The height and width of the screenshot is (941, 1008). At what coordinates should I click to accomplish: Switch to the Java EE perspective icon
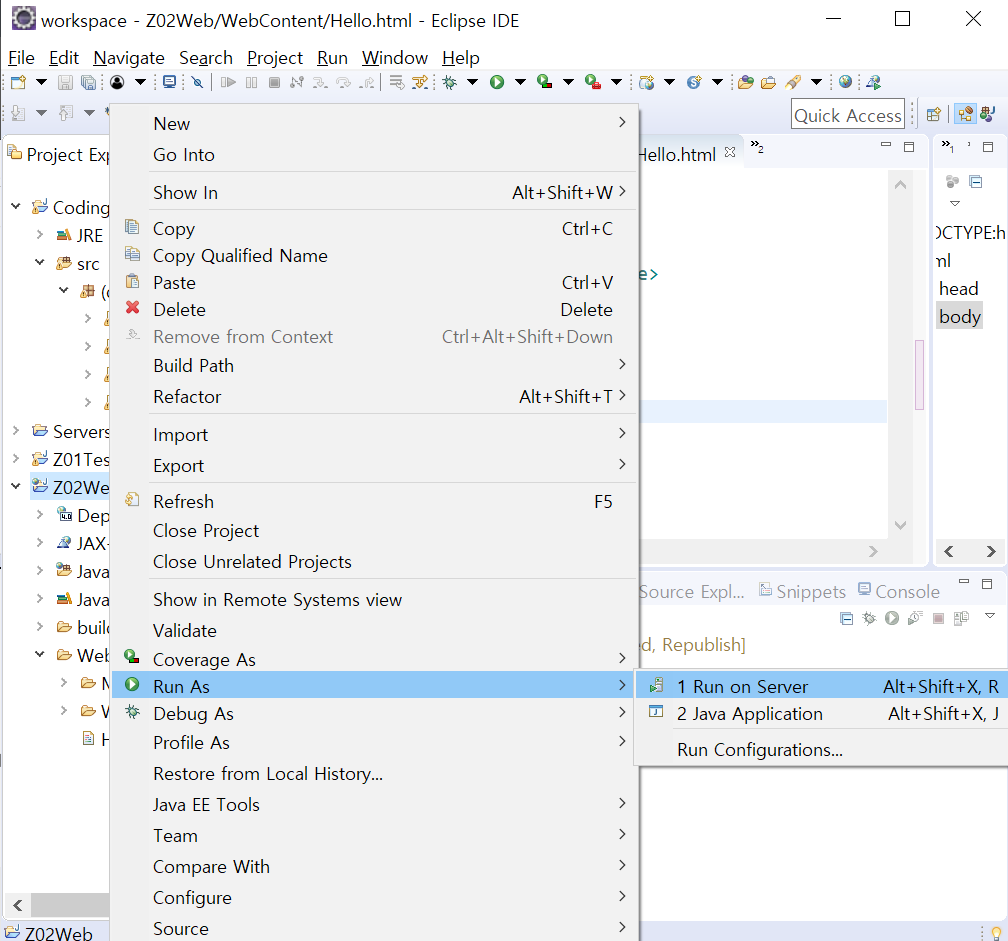965,114
